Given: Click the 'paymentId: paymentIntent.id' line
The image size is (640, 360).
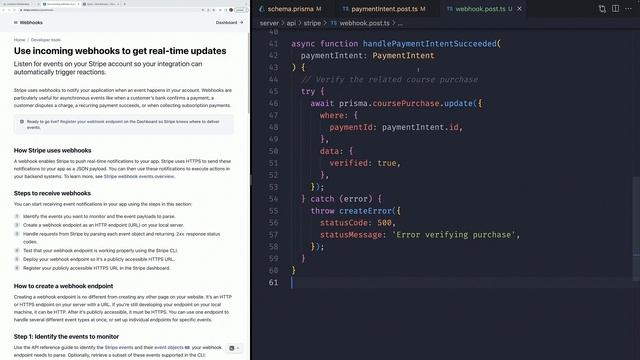Looking at the screenshot, I should click(x=396, y=127).
